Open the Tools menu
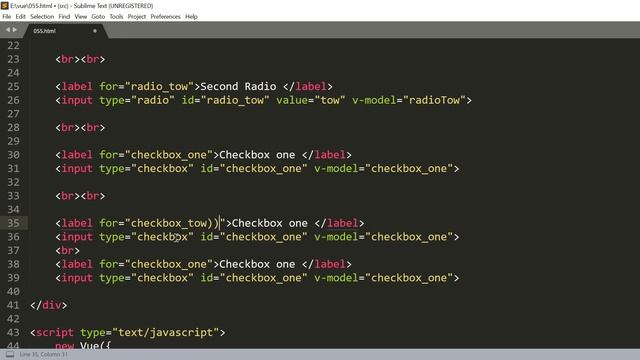640x360 pixels. [x=116, y=17]
